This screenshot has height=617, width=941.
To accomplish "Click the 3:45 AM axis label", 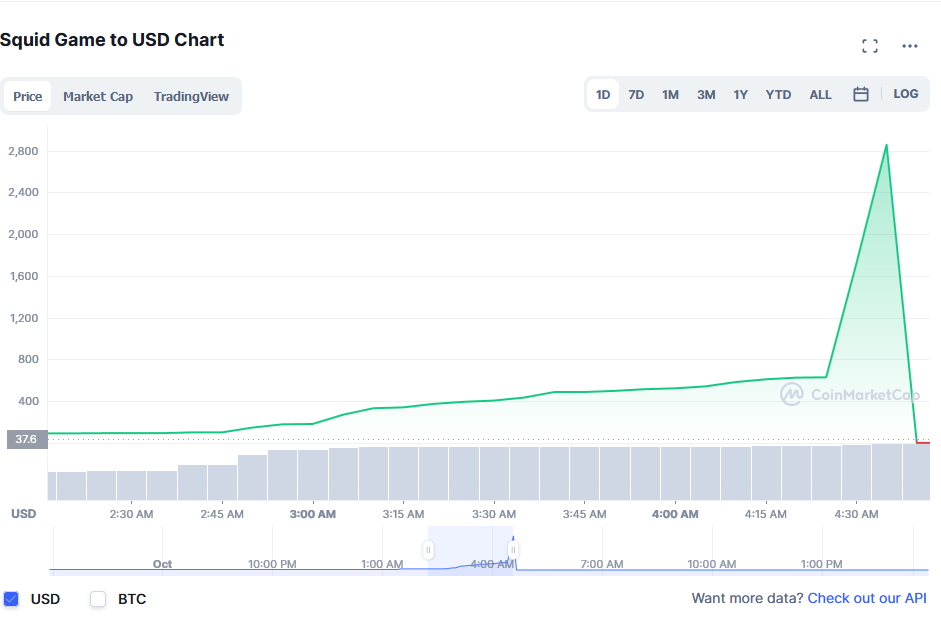I will (x=585, y=514).
